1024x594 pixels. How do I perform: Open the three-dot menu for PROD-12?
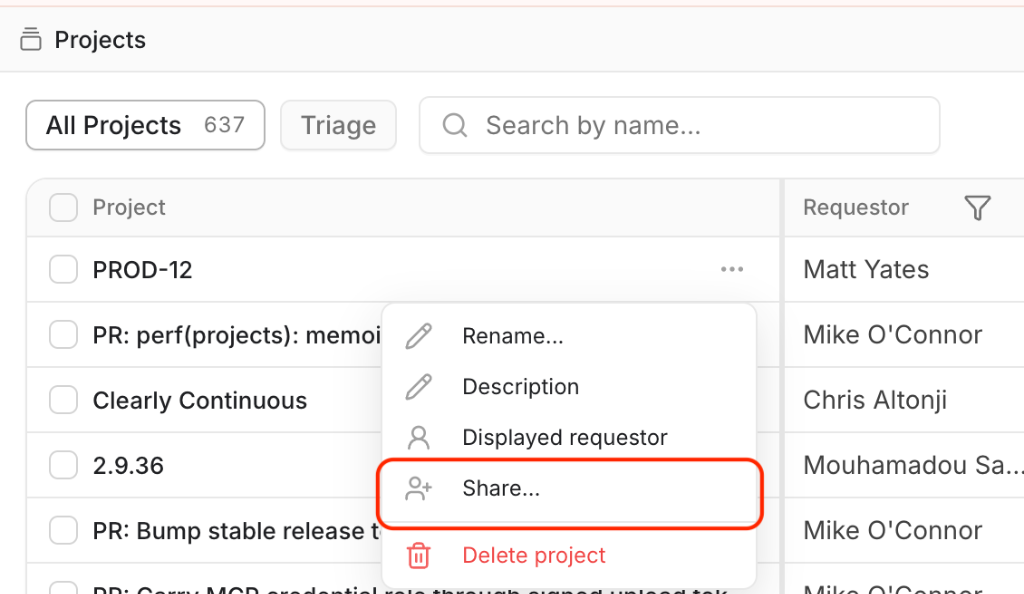click(x=731, y=270)
